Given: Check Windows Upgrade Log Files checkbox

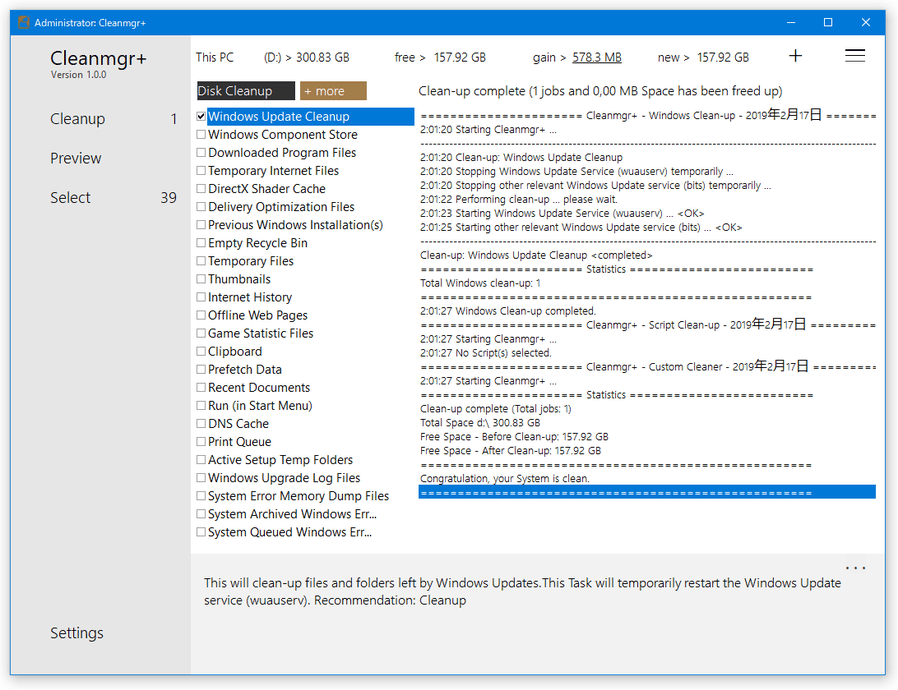Looking at the screenshot, I should click(x=201, y=478).
